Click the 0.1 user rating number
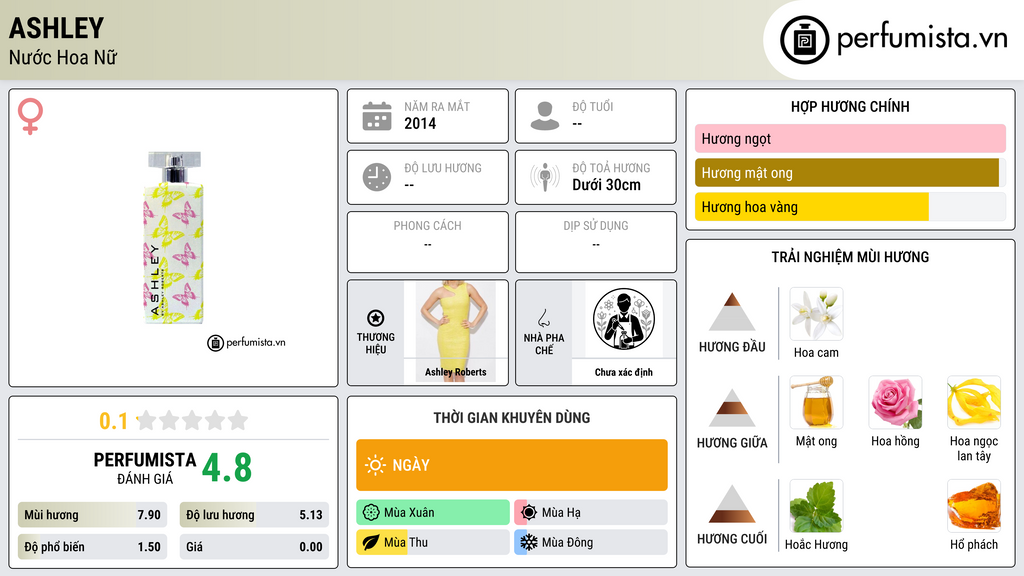This screenshot has width=1024, height=576. (114, 421)
